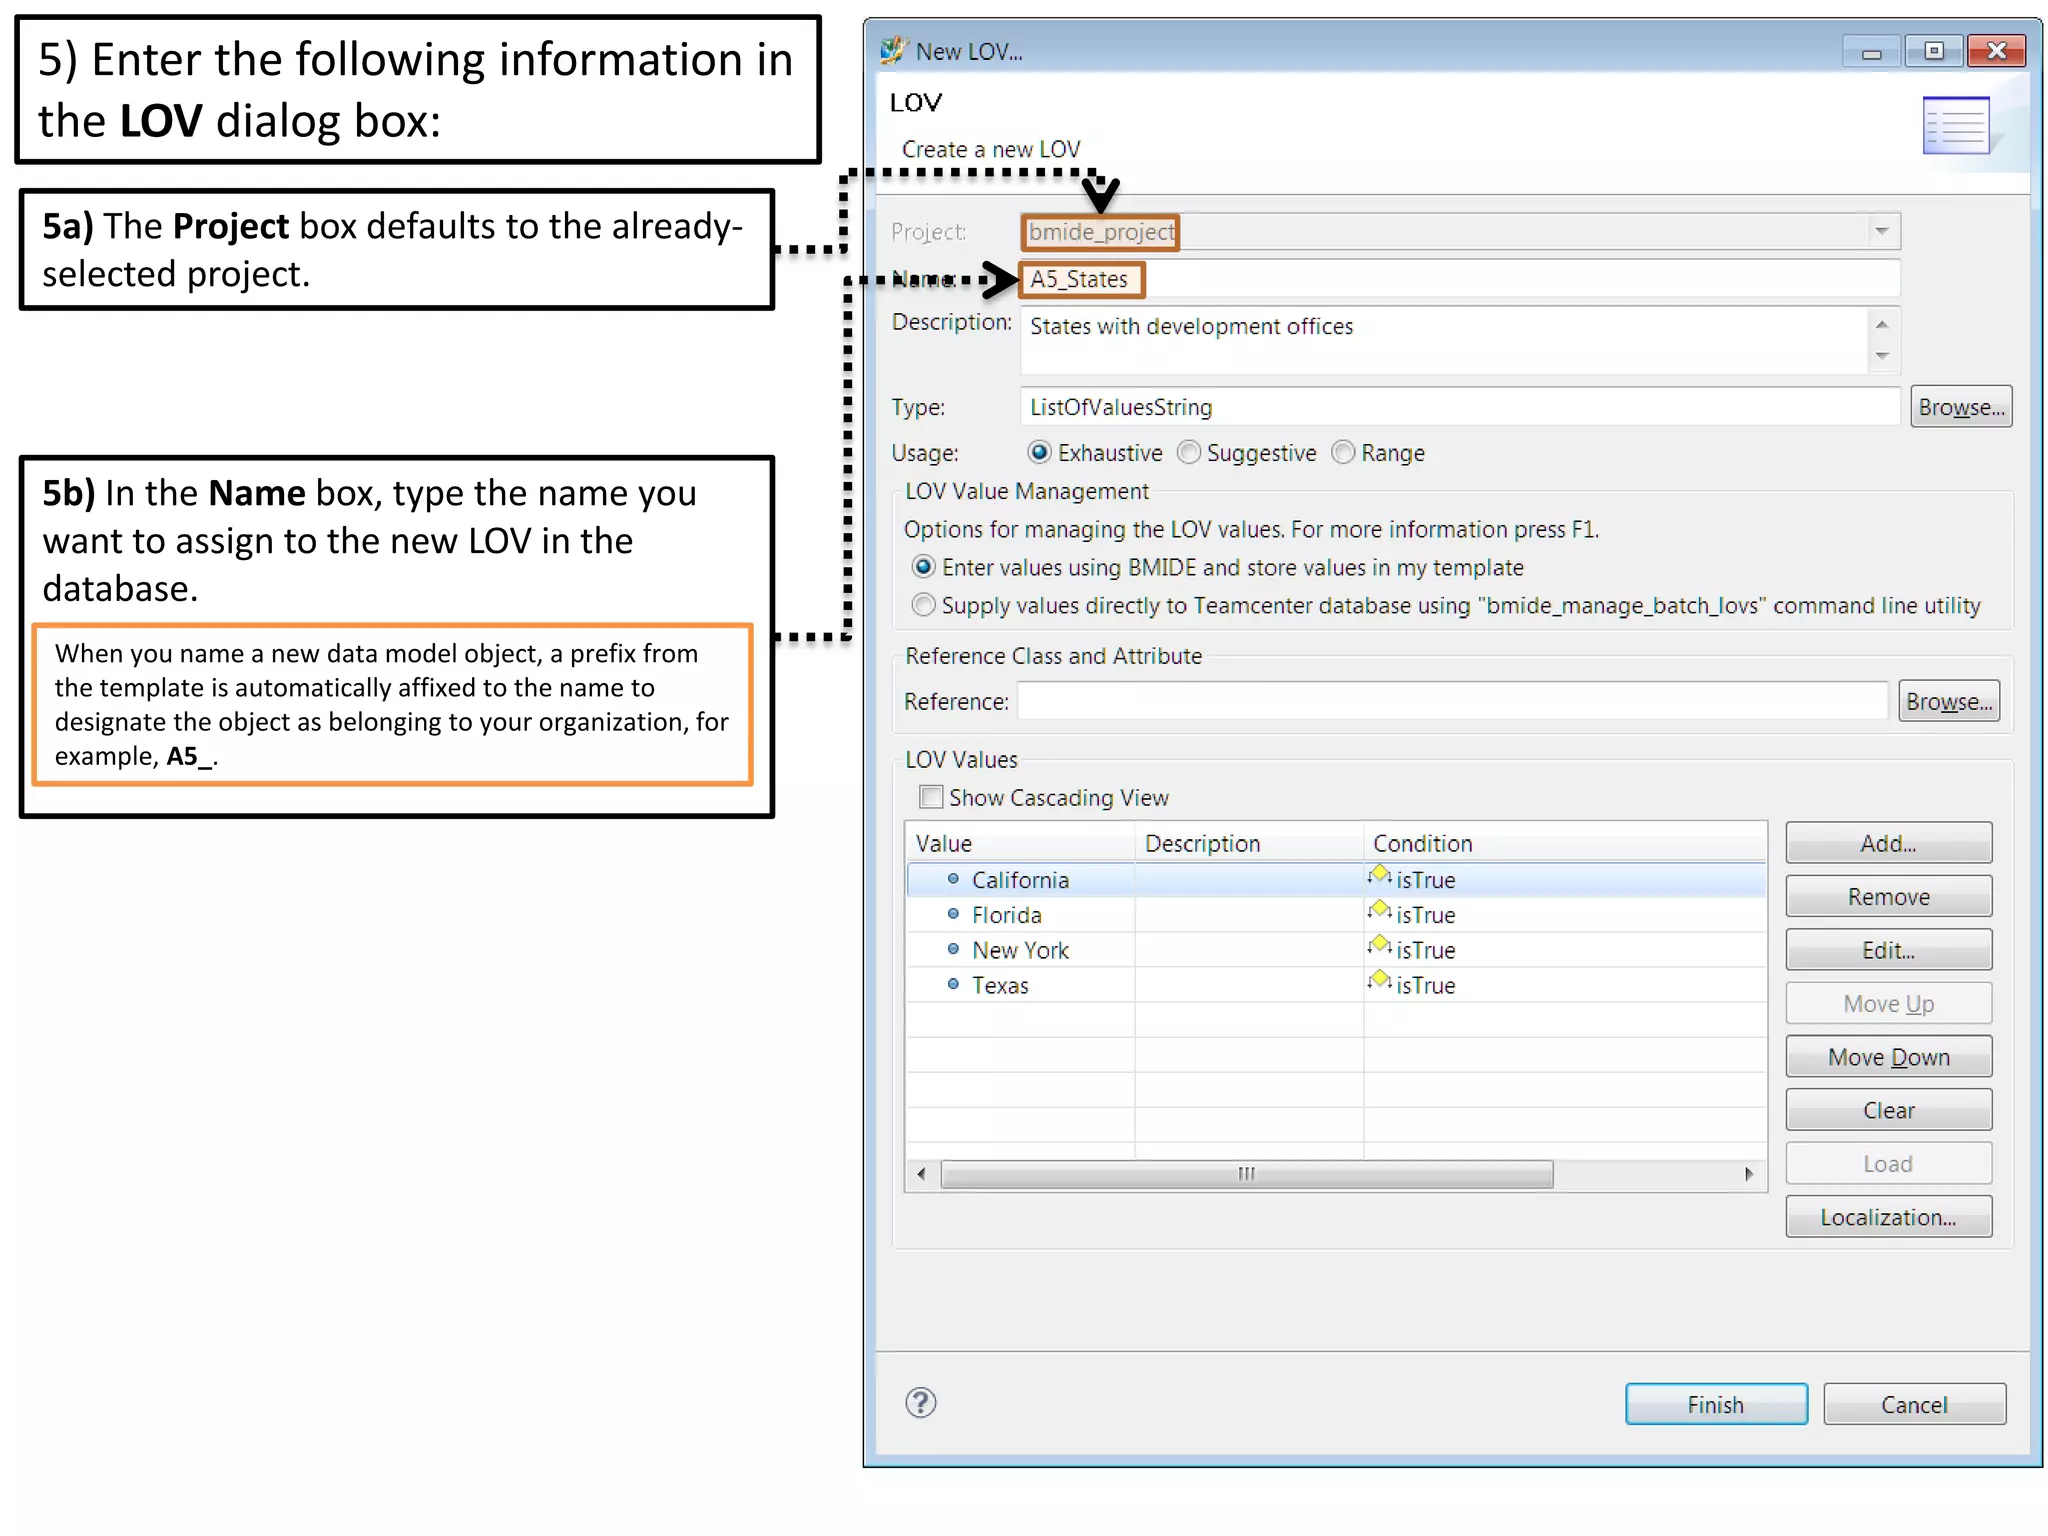This screenshot has height=1536, width=2048.
Task: Enable Show Cascading View checkbox
Action: click(x=931, y=797)
